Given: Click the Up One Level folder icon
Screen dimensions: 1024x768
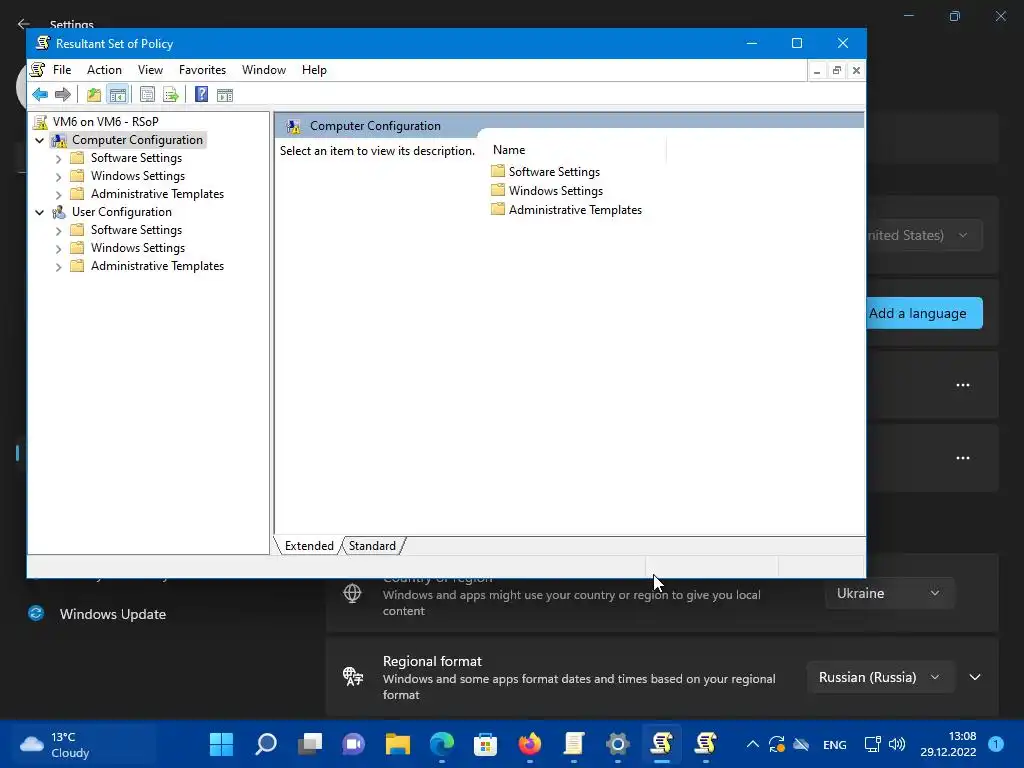Looking at the screenshot, I should [94, 95].
